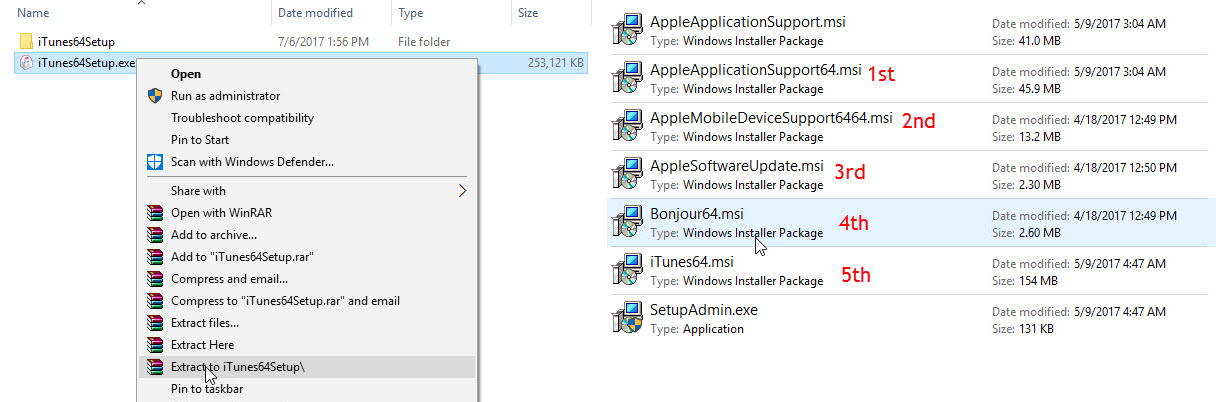Click WinRAR icon beside Add to archive
Screen dimensions: 1216x402
pos(155,234)
